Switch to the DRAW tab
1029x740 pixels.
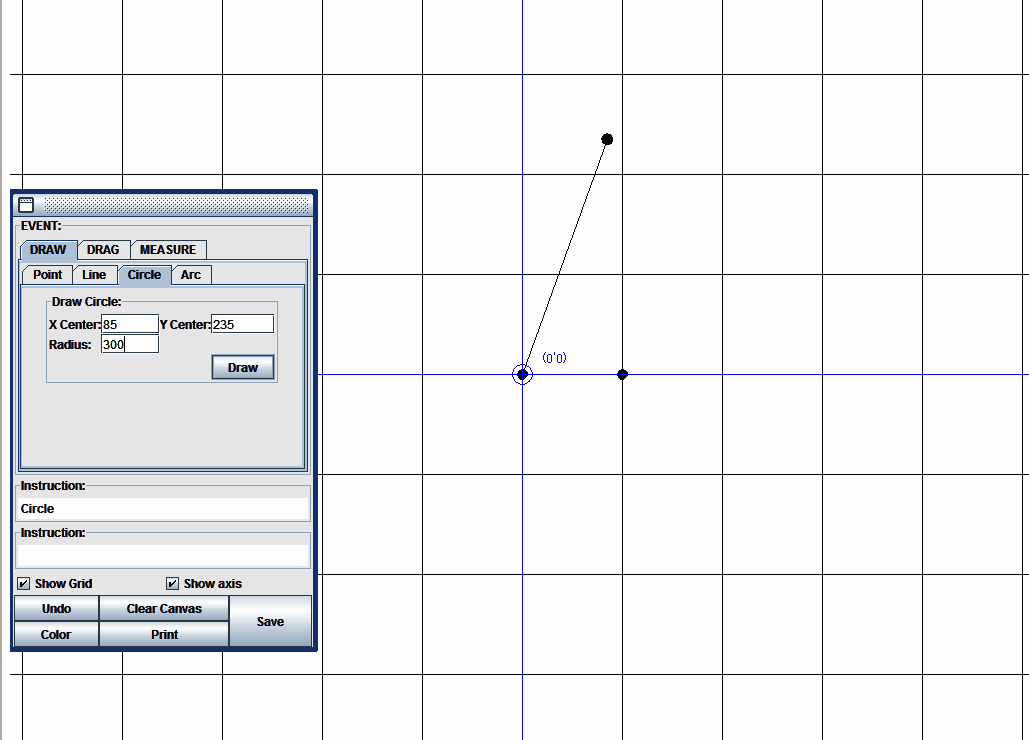48,250
